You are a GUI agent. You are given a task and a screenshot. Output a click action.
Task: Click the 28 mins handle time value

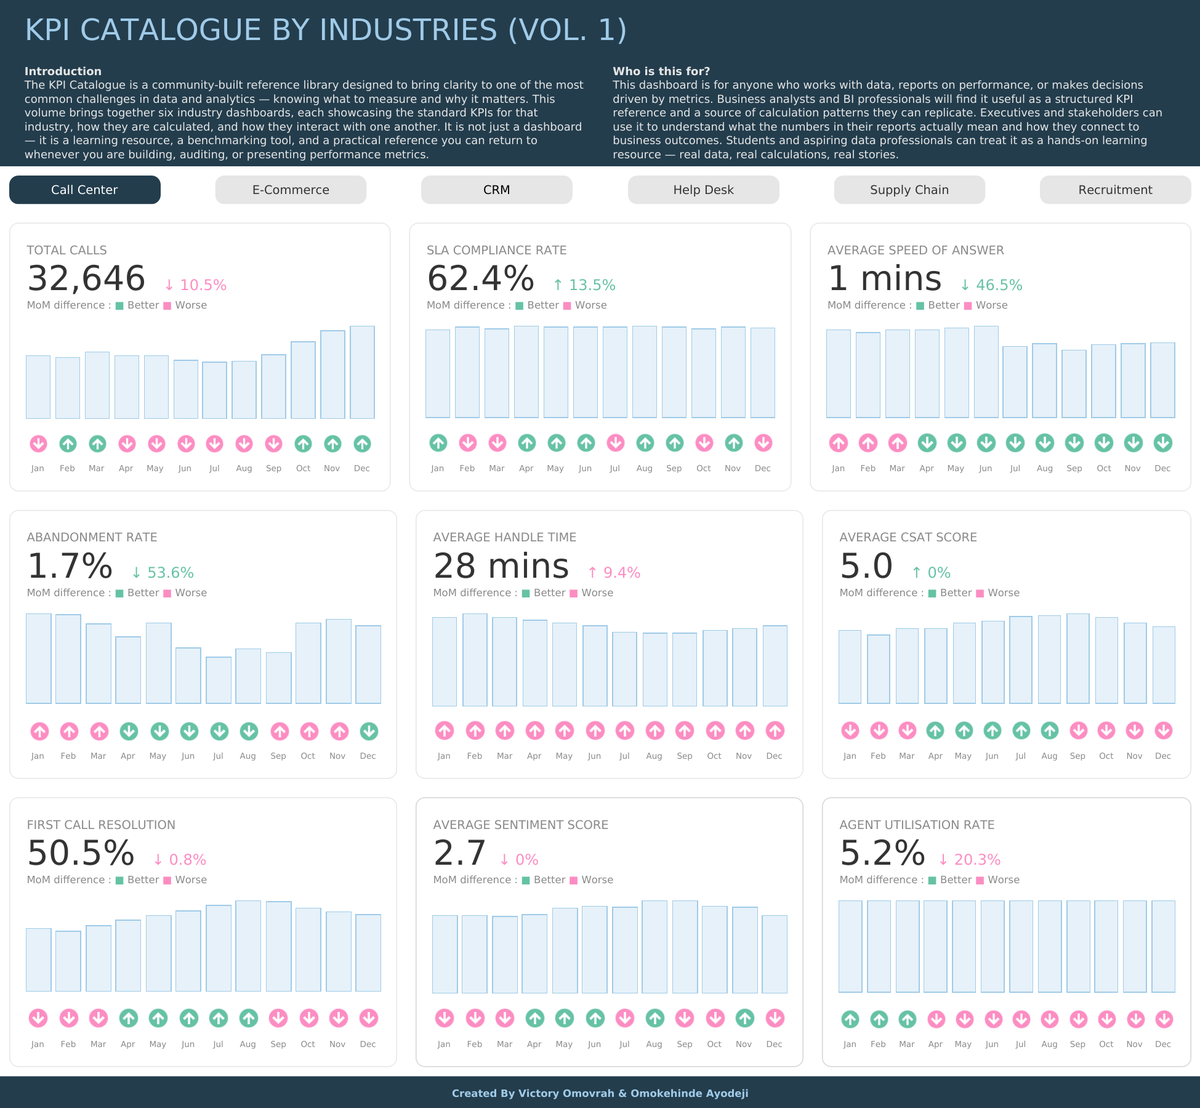[x=501, y=567]
